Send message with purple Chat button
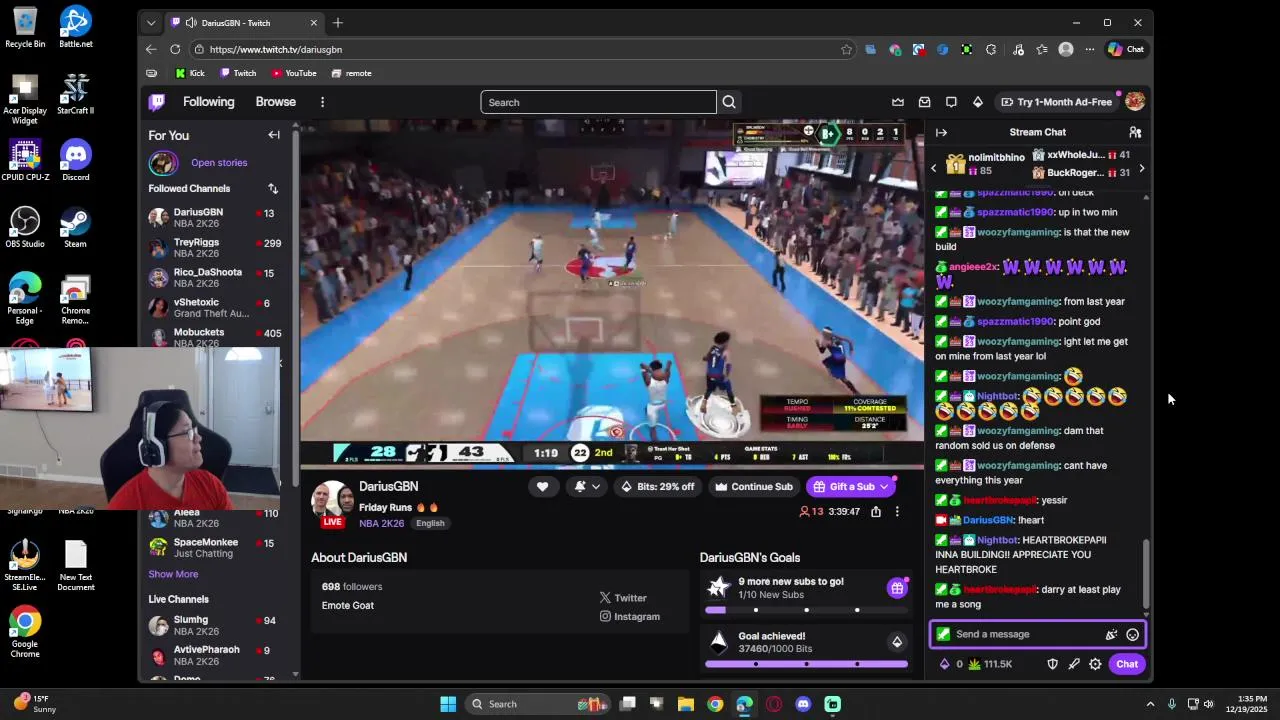Viewport: 1280px width, 720px height. coord(1127,664)
